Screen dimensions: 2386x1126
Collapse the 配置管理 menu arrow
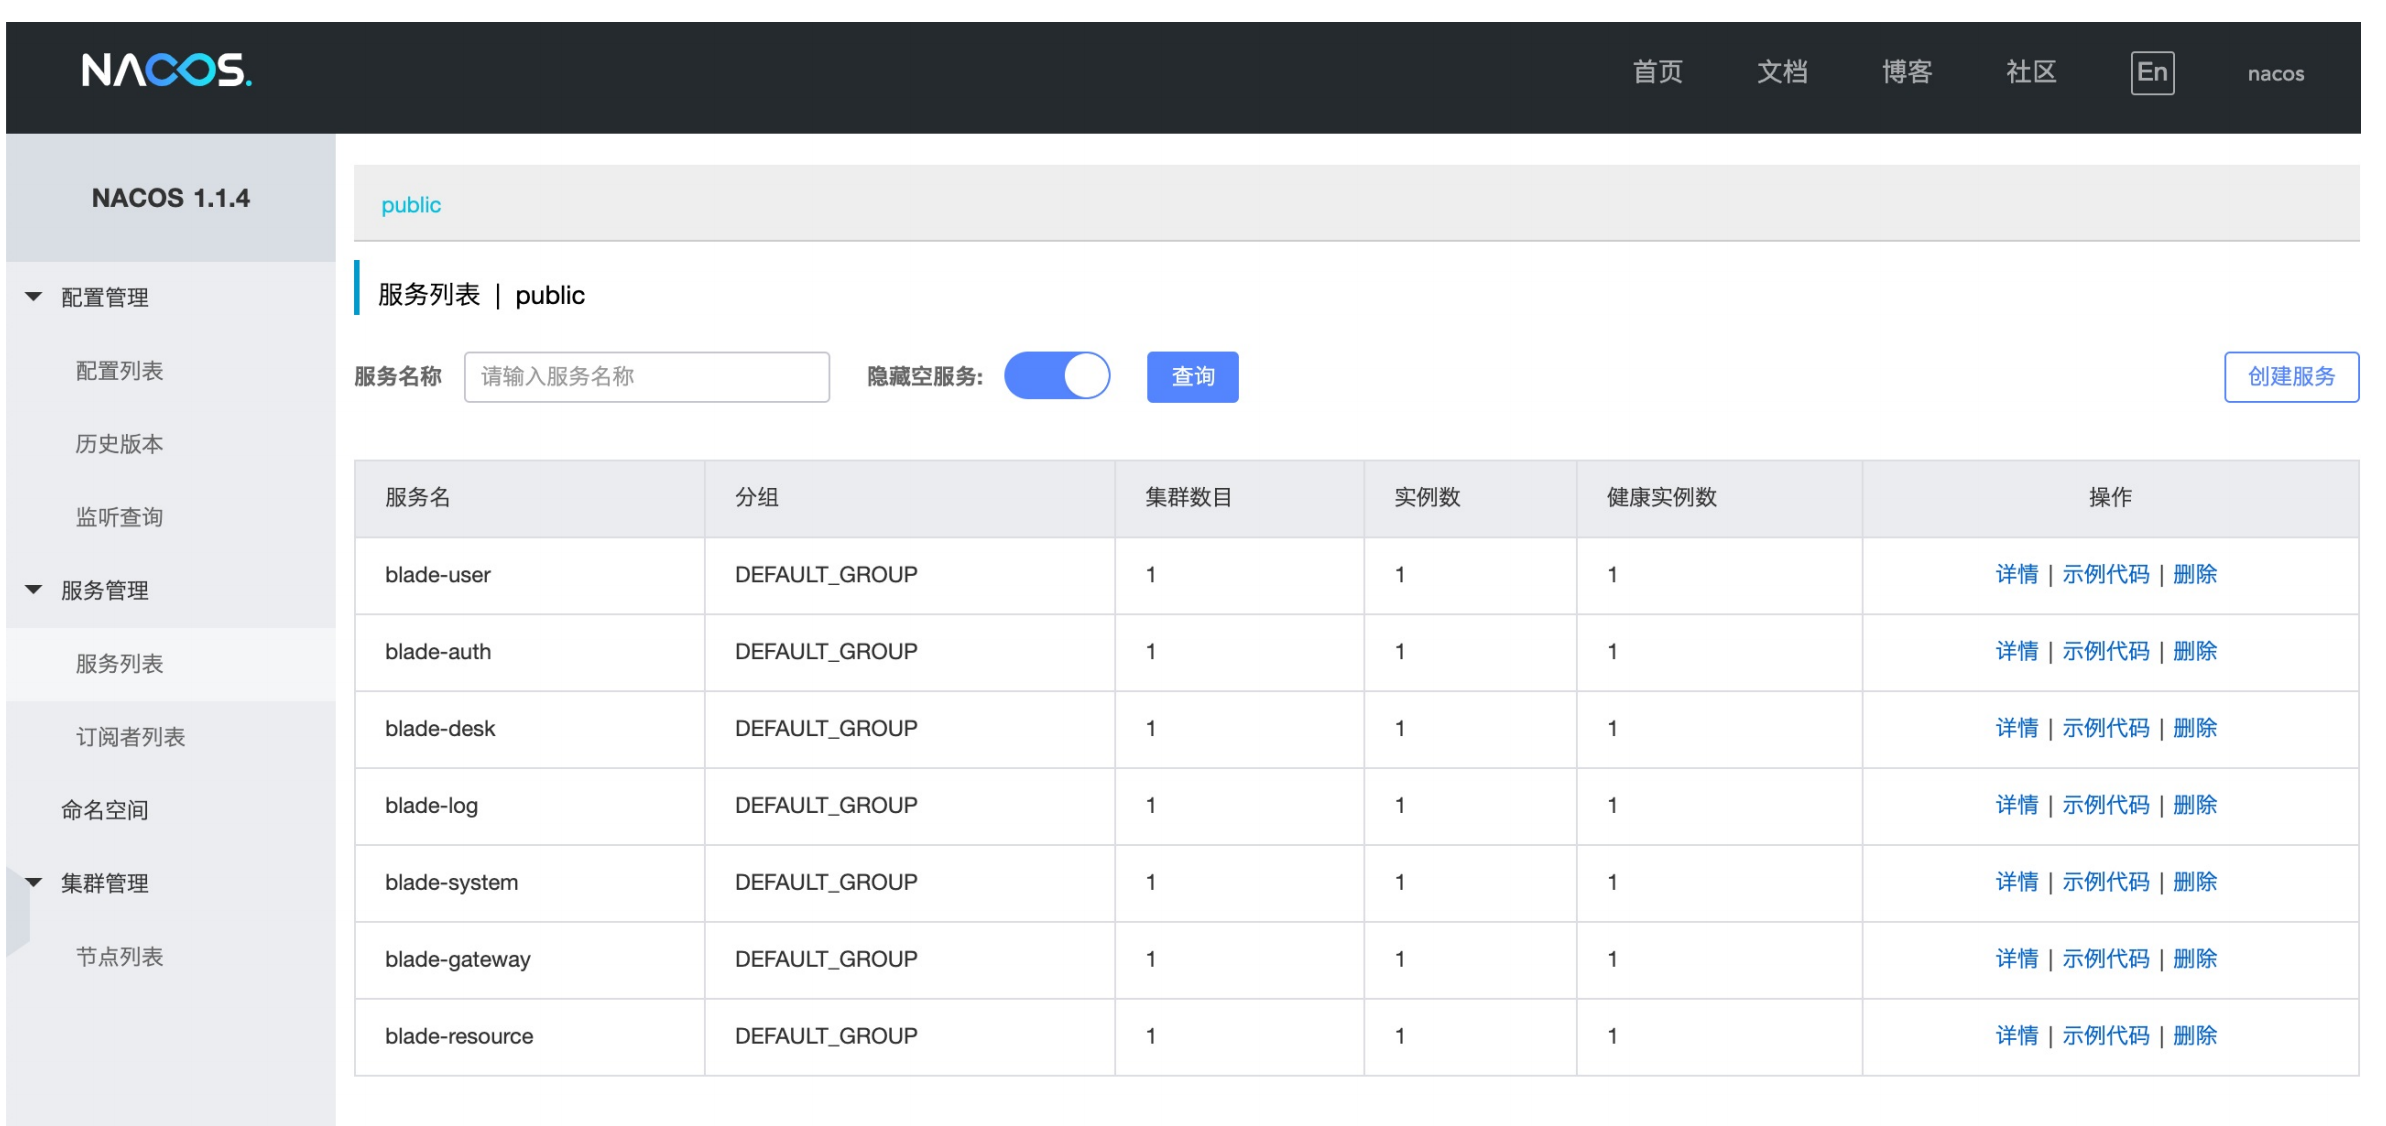34,297
